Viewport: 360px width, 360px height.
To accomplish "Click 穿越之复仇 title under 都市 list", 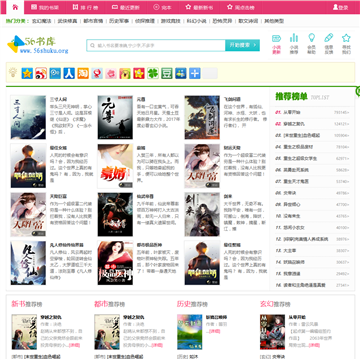I will pyautogui.click(x=134, y=317).
